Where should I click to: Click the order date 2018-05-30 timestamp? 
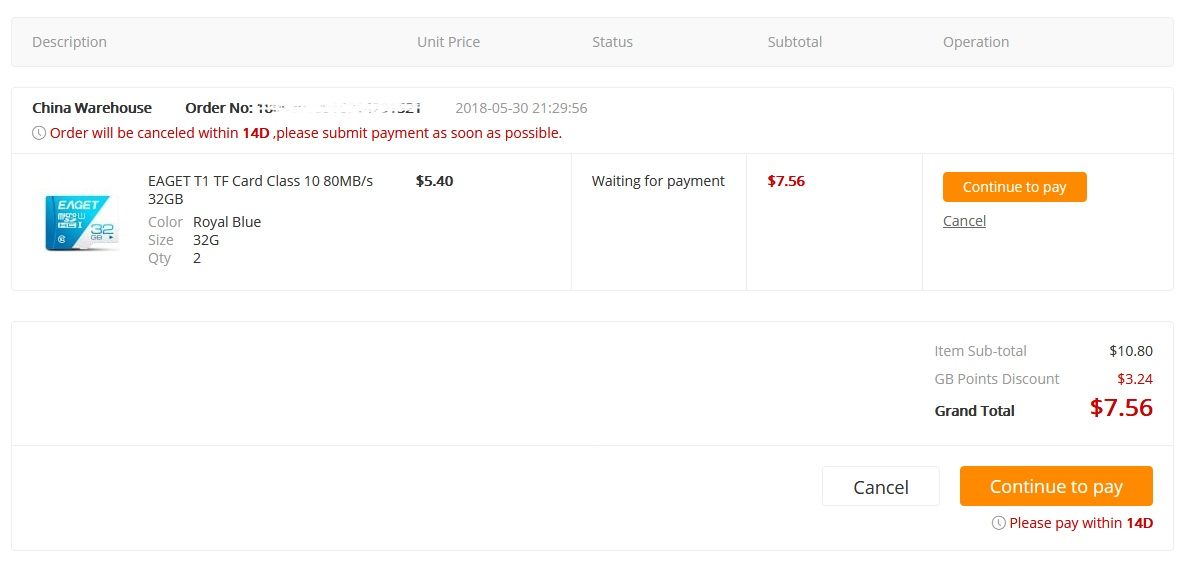tap(521, 108)
